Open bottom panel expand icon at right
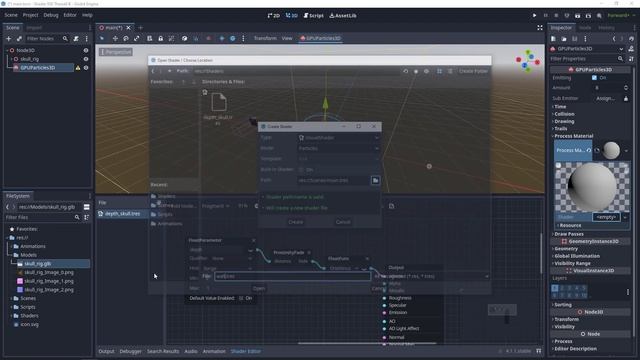This screenshot has width=640, height=360. pos(538,351)
